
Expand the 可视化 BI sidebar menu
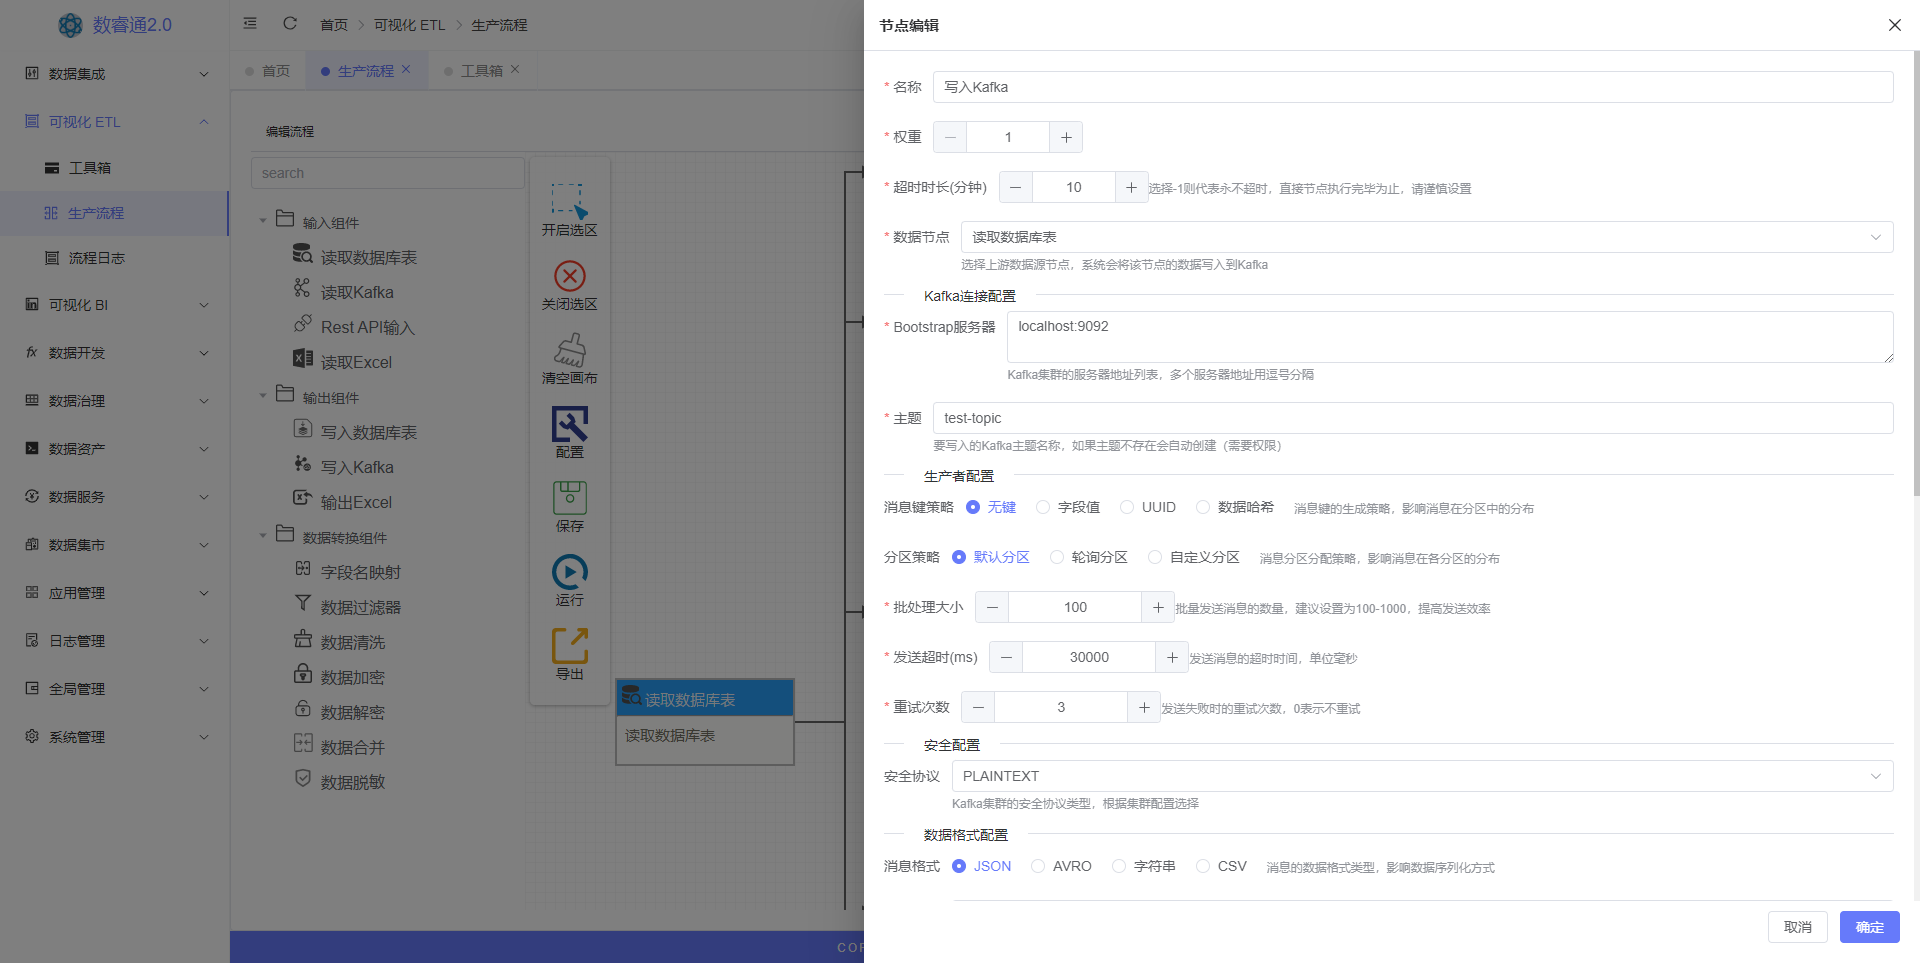115,305
